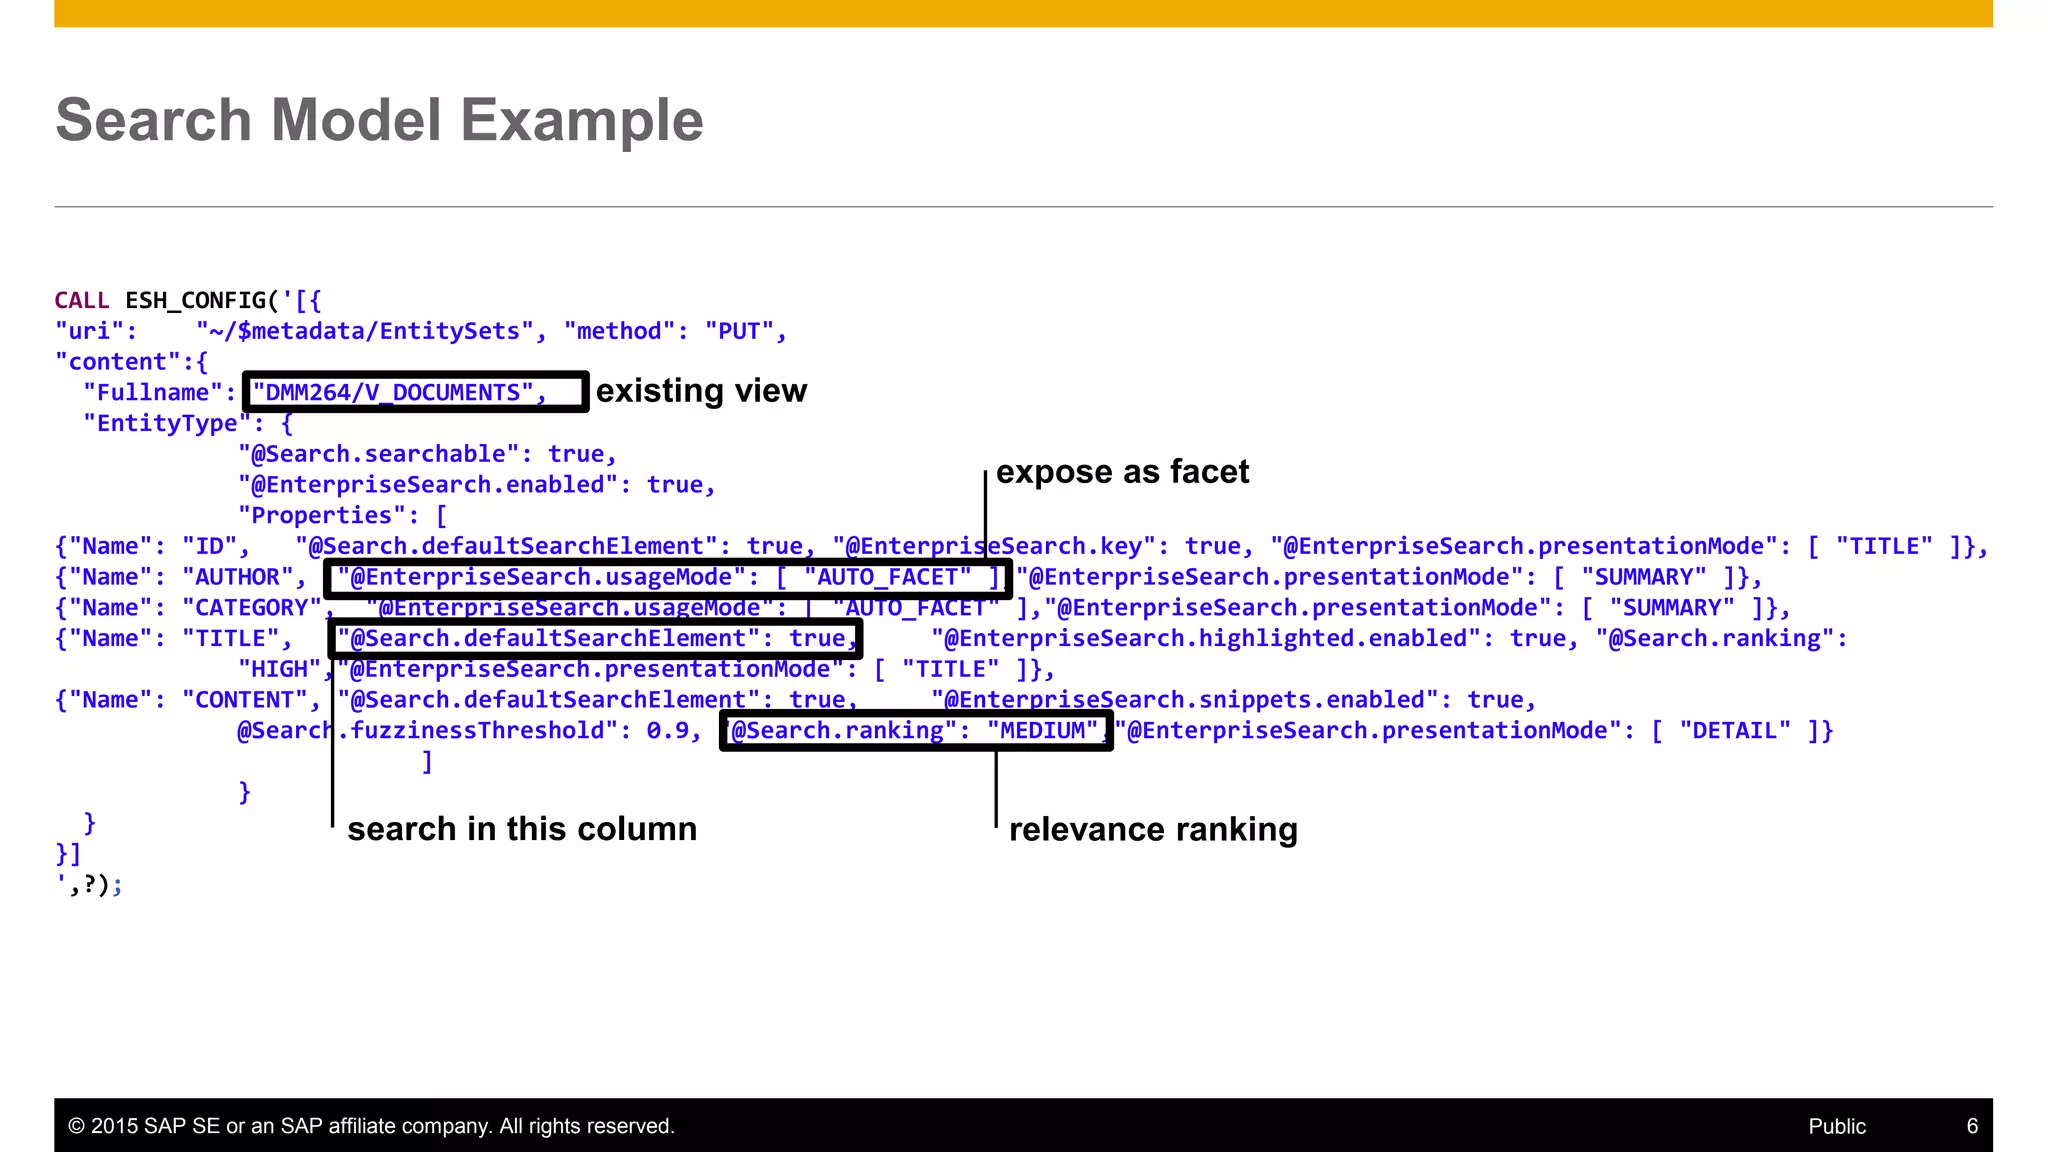Click the closing "',?);" line
The height and width of the screenshot is (1152, 2048).
click(x=89, y=885)
